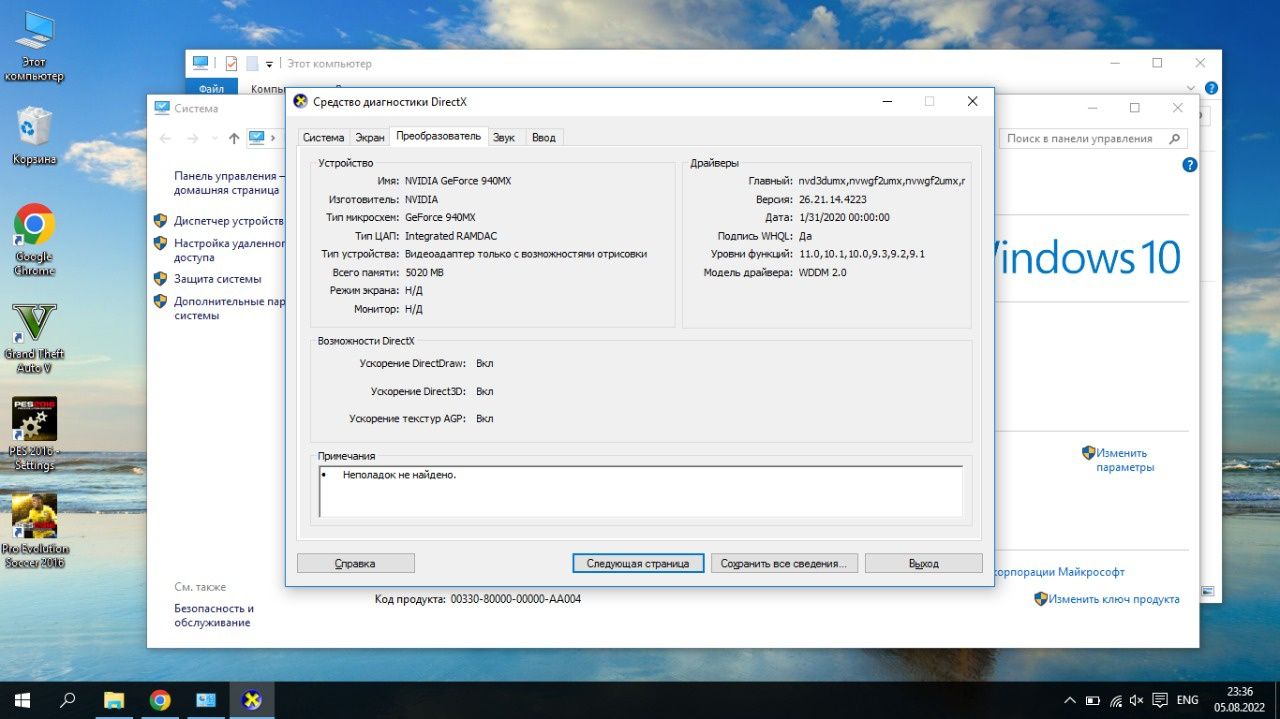The width and height of the screenshot is (1280, 719).
Task: Click the memory value 5020 MB
Action: [424, 272]
